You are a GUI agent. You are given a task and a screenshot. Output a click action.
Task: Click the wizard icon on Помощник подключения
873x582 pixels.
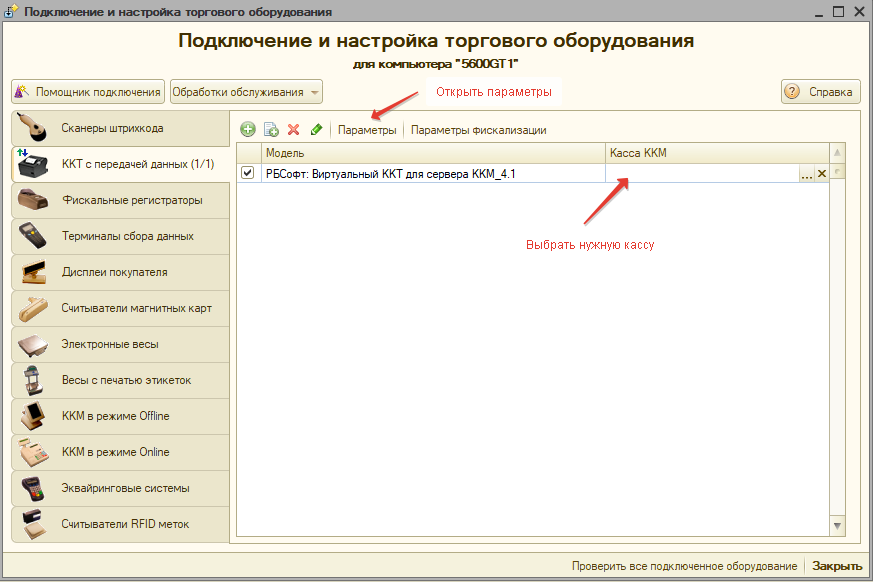(x=22, y=91)
